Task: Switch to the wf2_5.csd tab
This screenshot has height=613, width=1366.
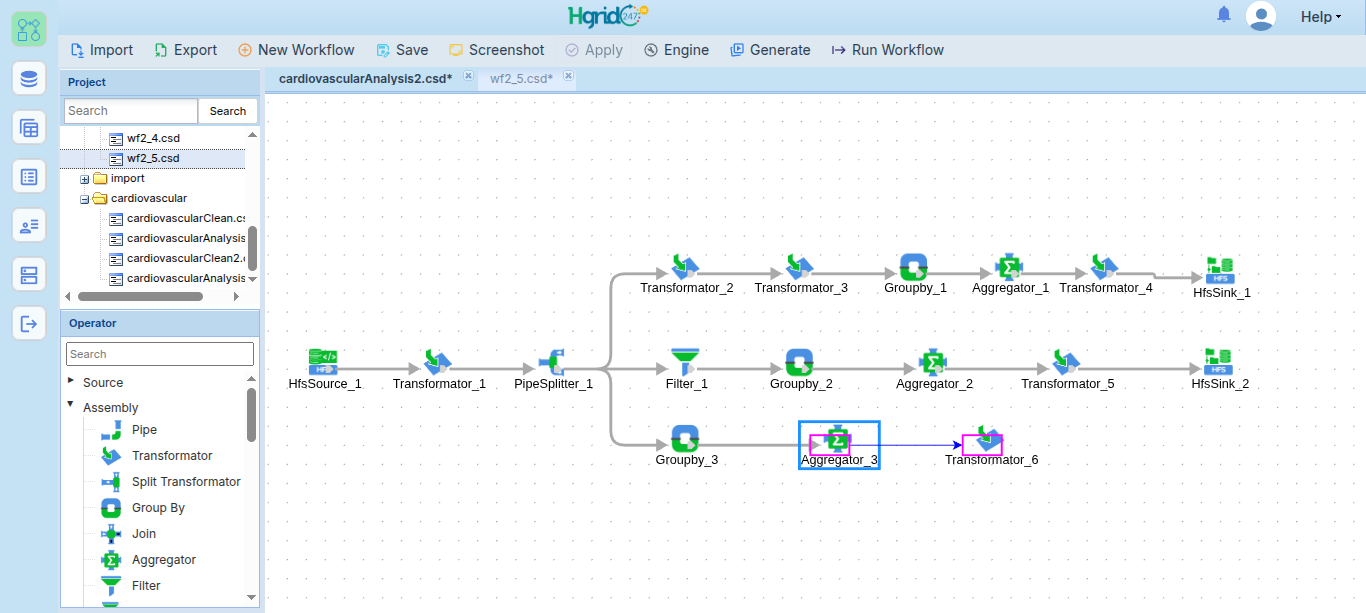Action: [521, 79]
